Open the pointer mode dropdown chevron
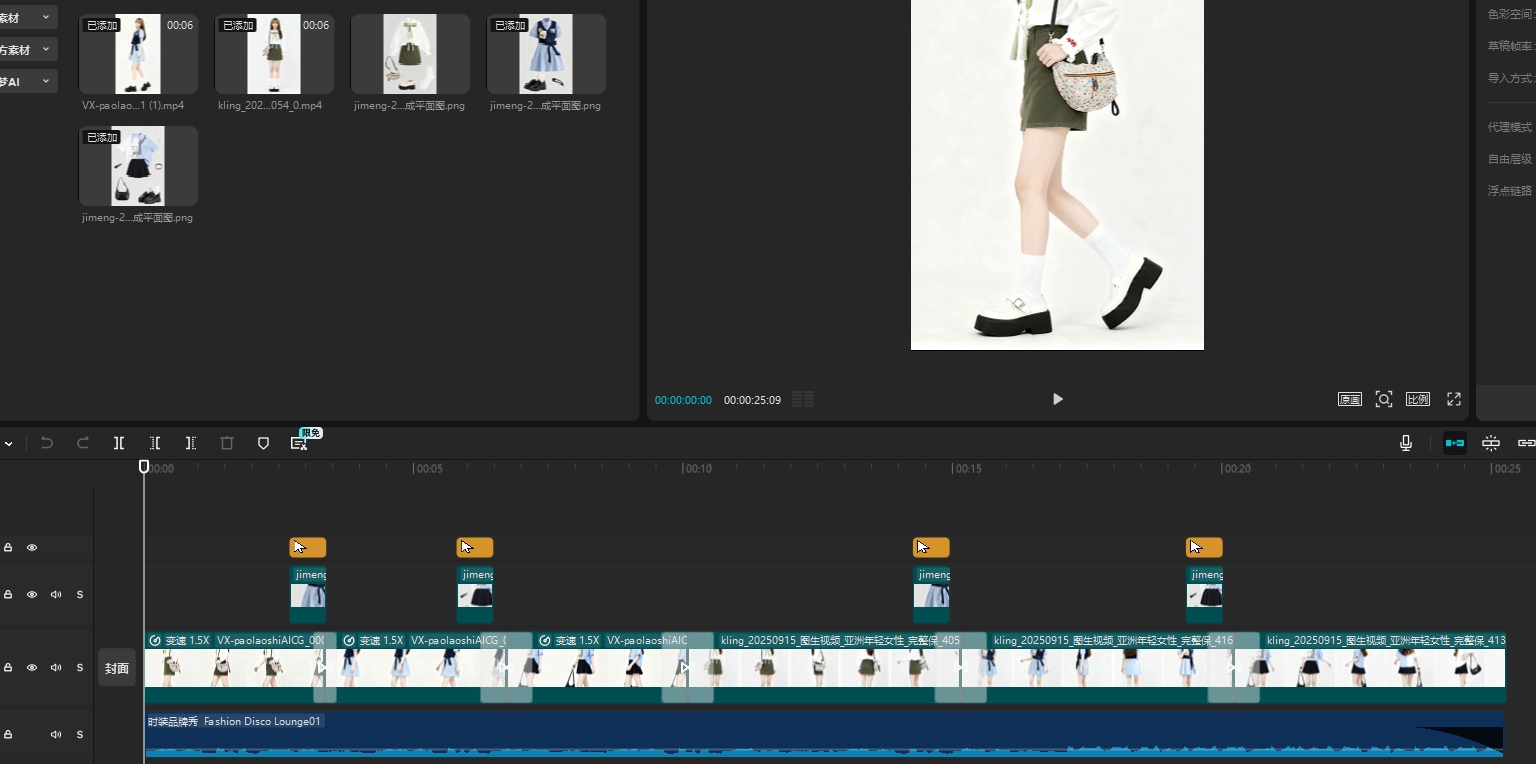Viewport: 1536px width, 764px height. (8, 443)
